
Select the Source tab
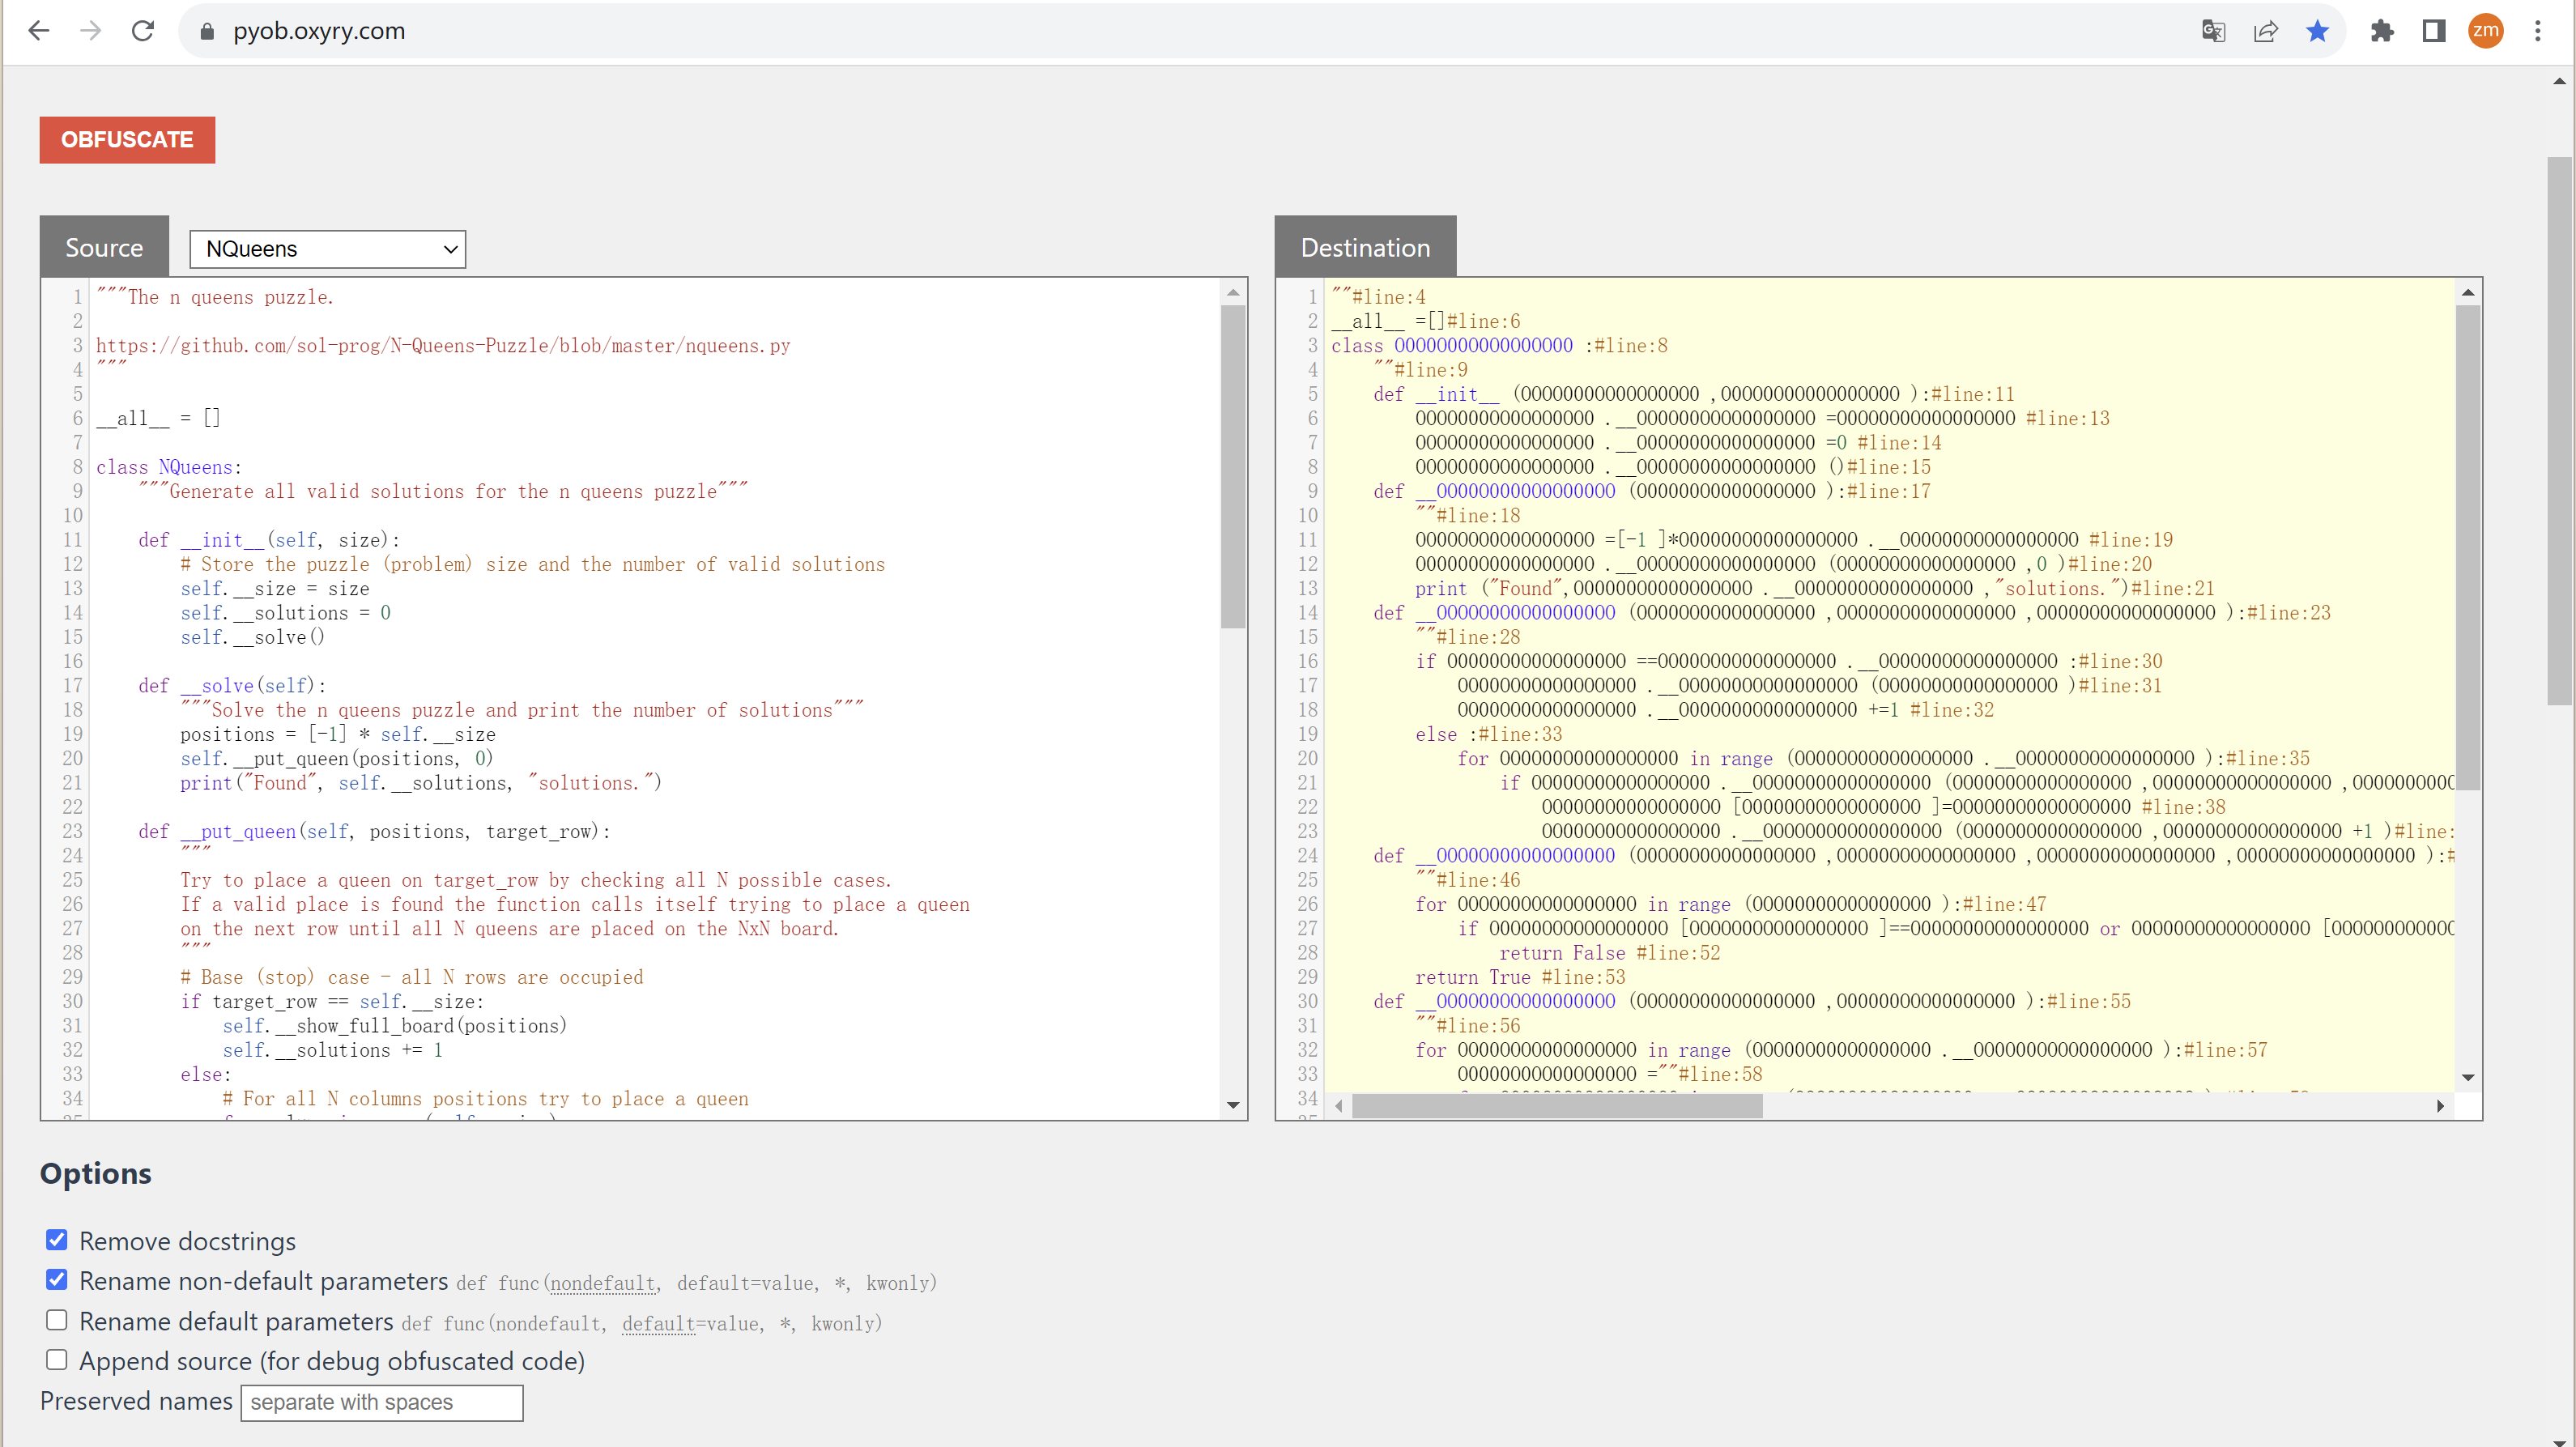[x=104, y=247]
